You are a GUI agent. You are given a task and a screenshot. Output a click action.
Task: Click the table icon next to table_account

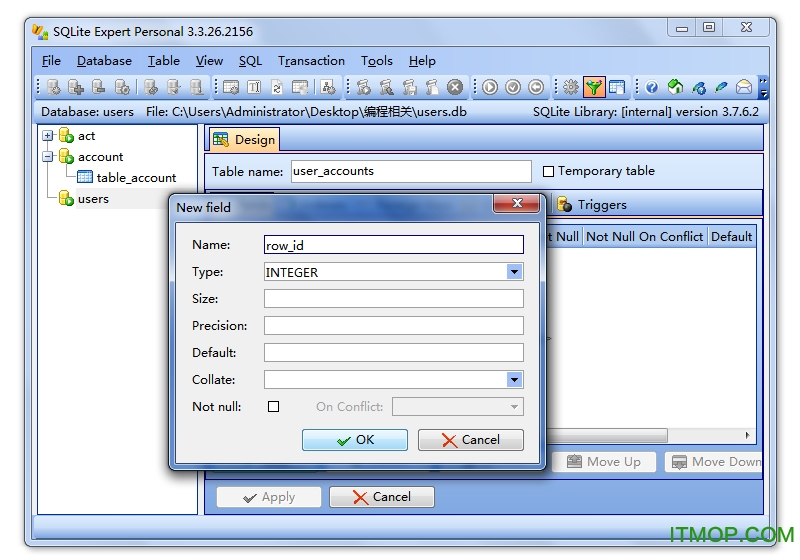pos(85,177)
